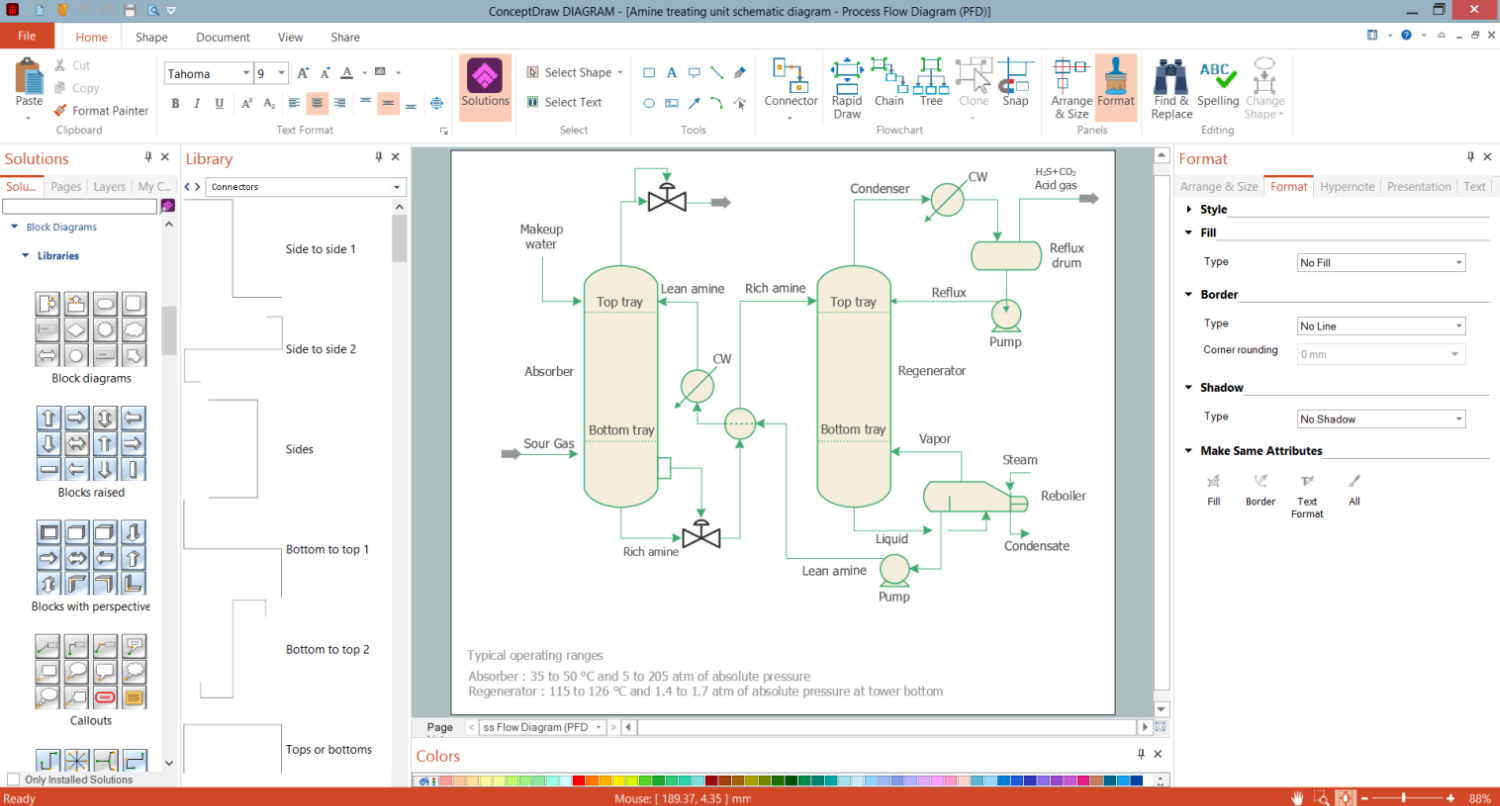The image size is (1500, 806).
Task: Enable Only Installed Solutions checkbox
Action: pyautogui.click(x=13, y=780)
